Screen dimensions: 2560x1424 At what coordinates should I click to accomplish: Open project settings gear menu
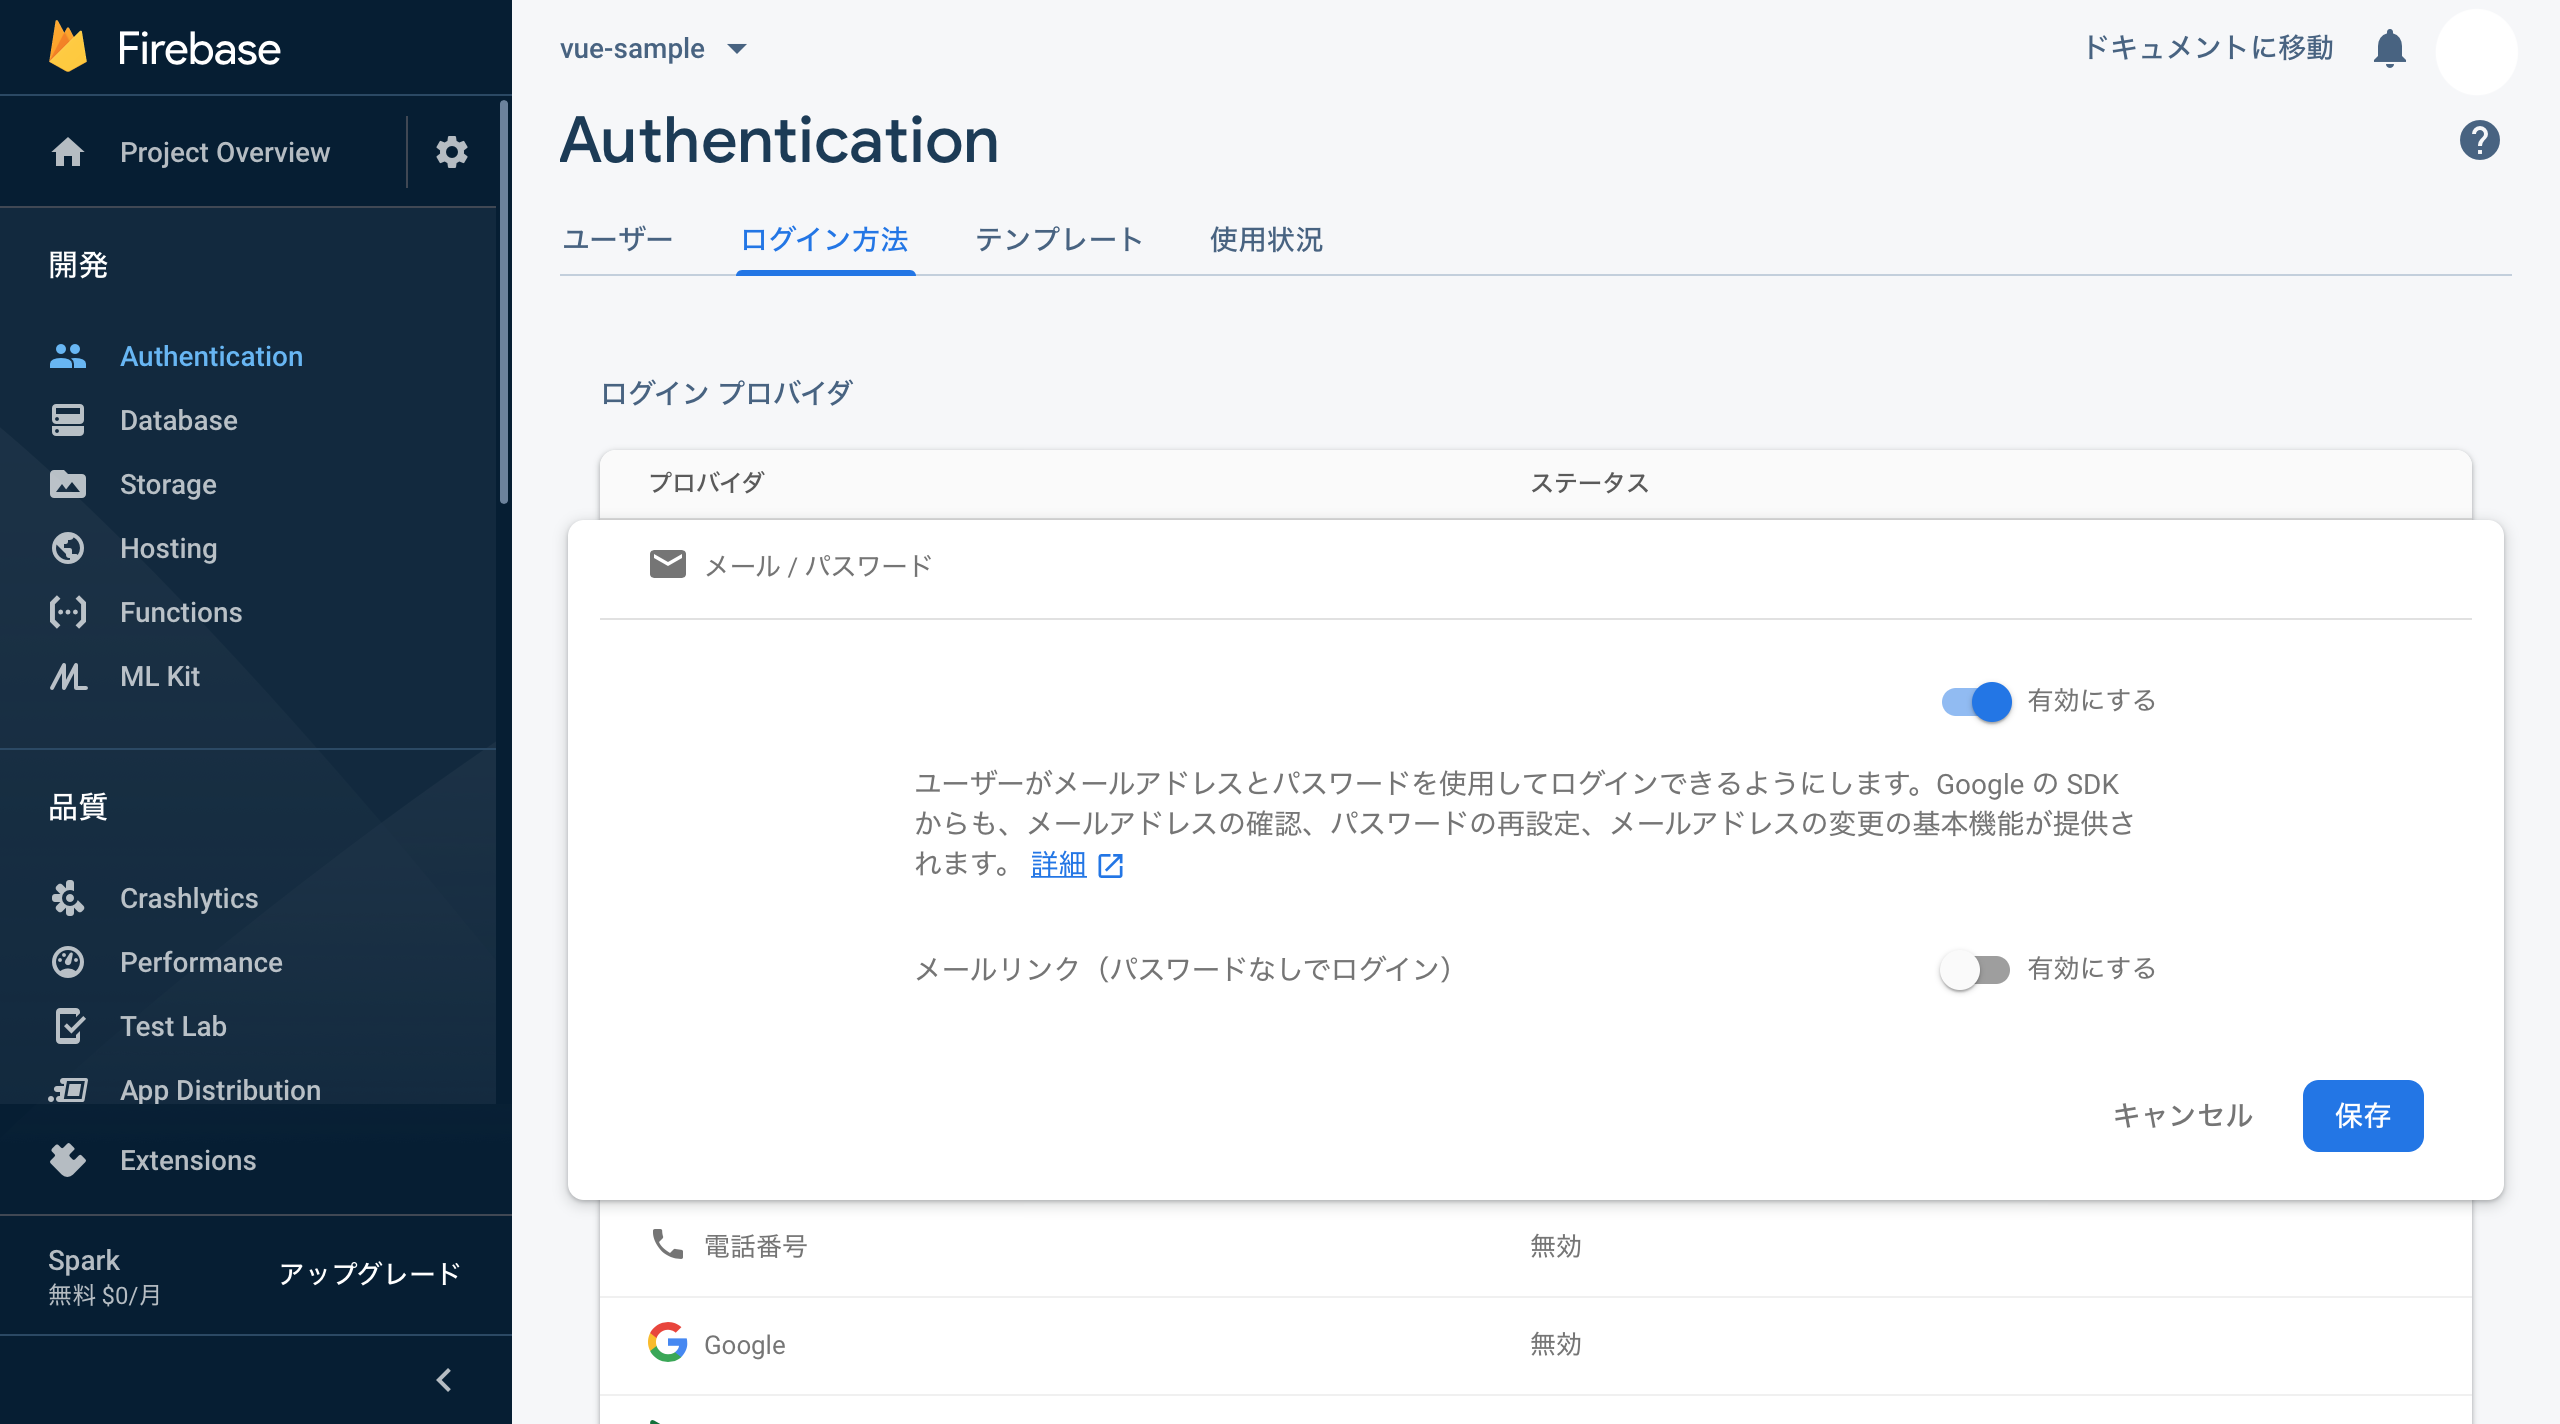tap(451, 152)
